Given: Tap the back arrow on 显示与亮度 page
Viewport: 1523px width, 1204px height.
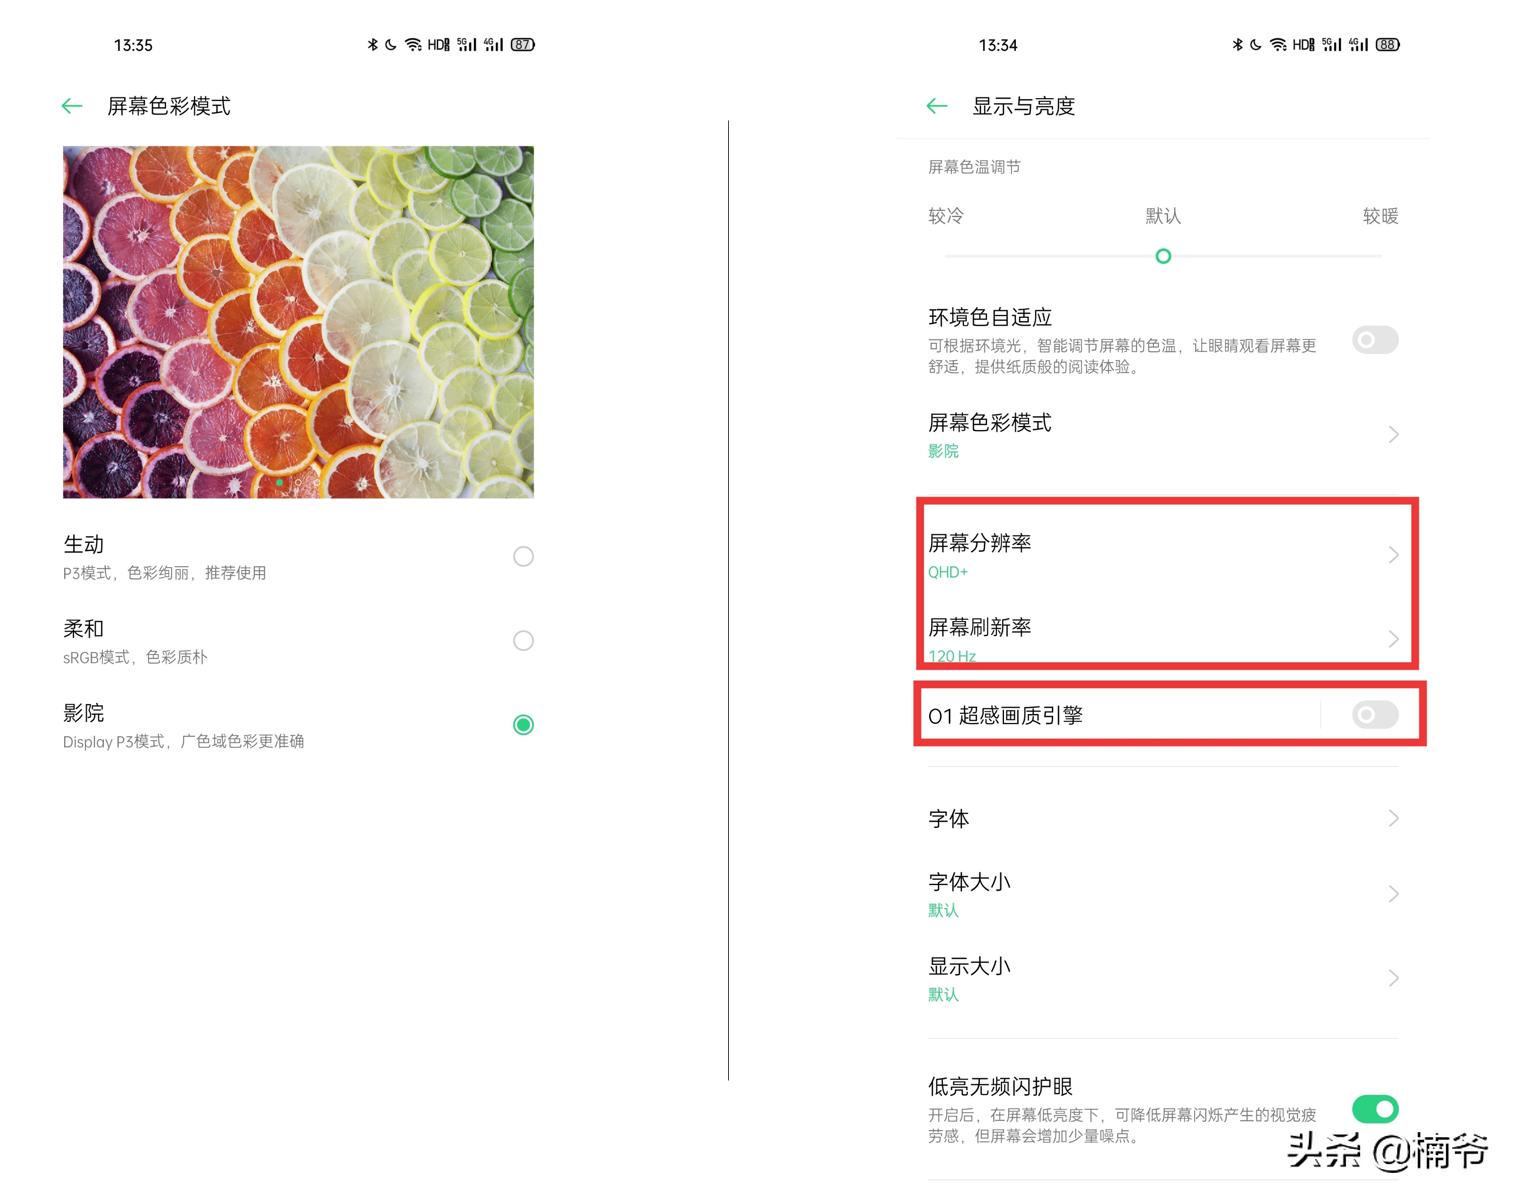Looking at the screenshot, I should pos(936,105).
